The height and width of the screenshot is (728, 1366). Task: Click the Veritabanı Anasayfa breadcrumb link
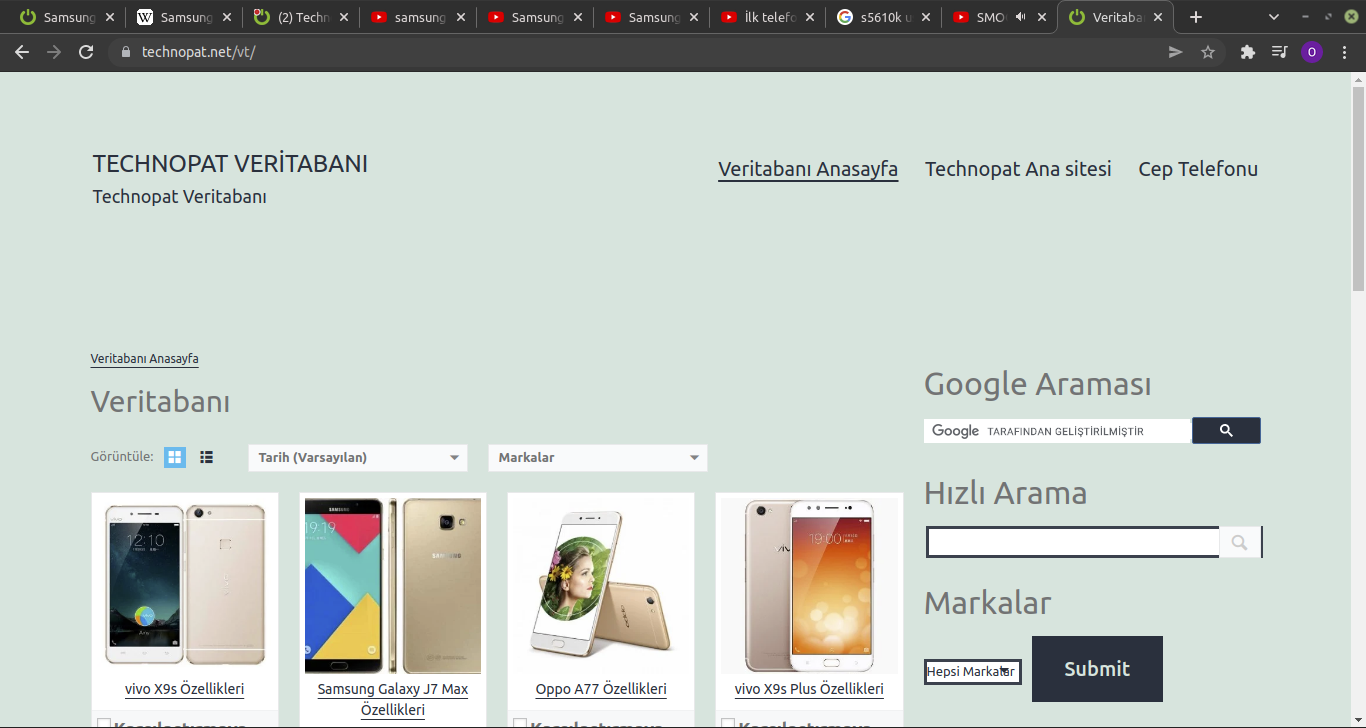point(145,359)
